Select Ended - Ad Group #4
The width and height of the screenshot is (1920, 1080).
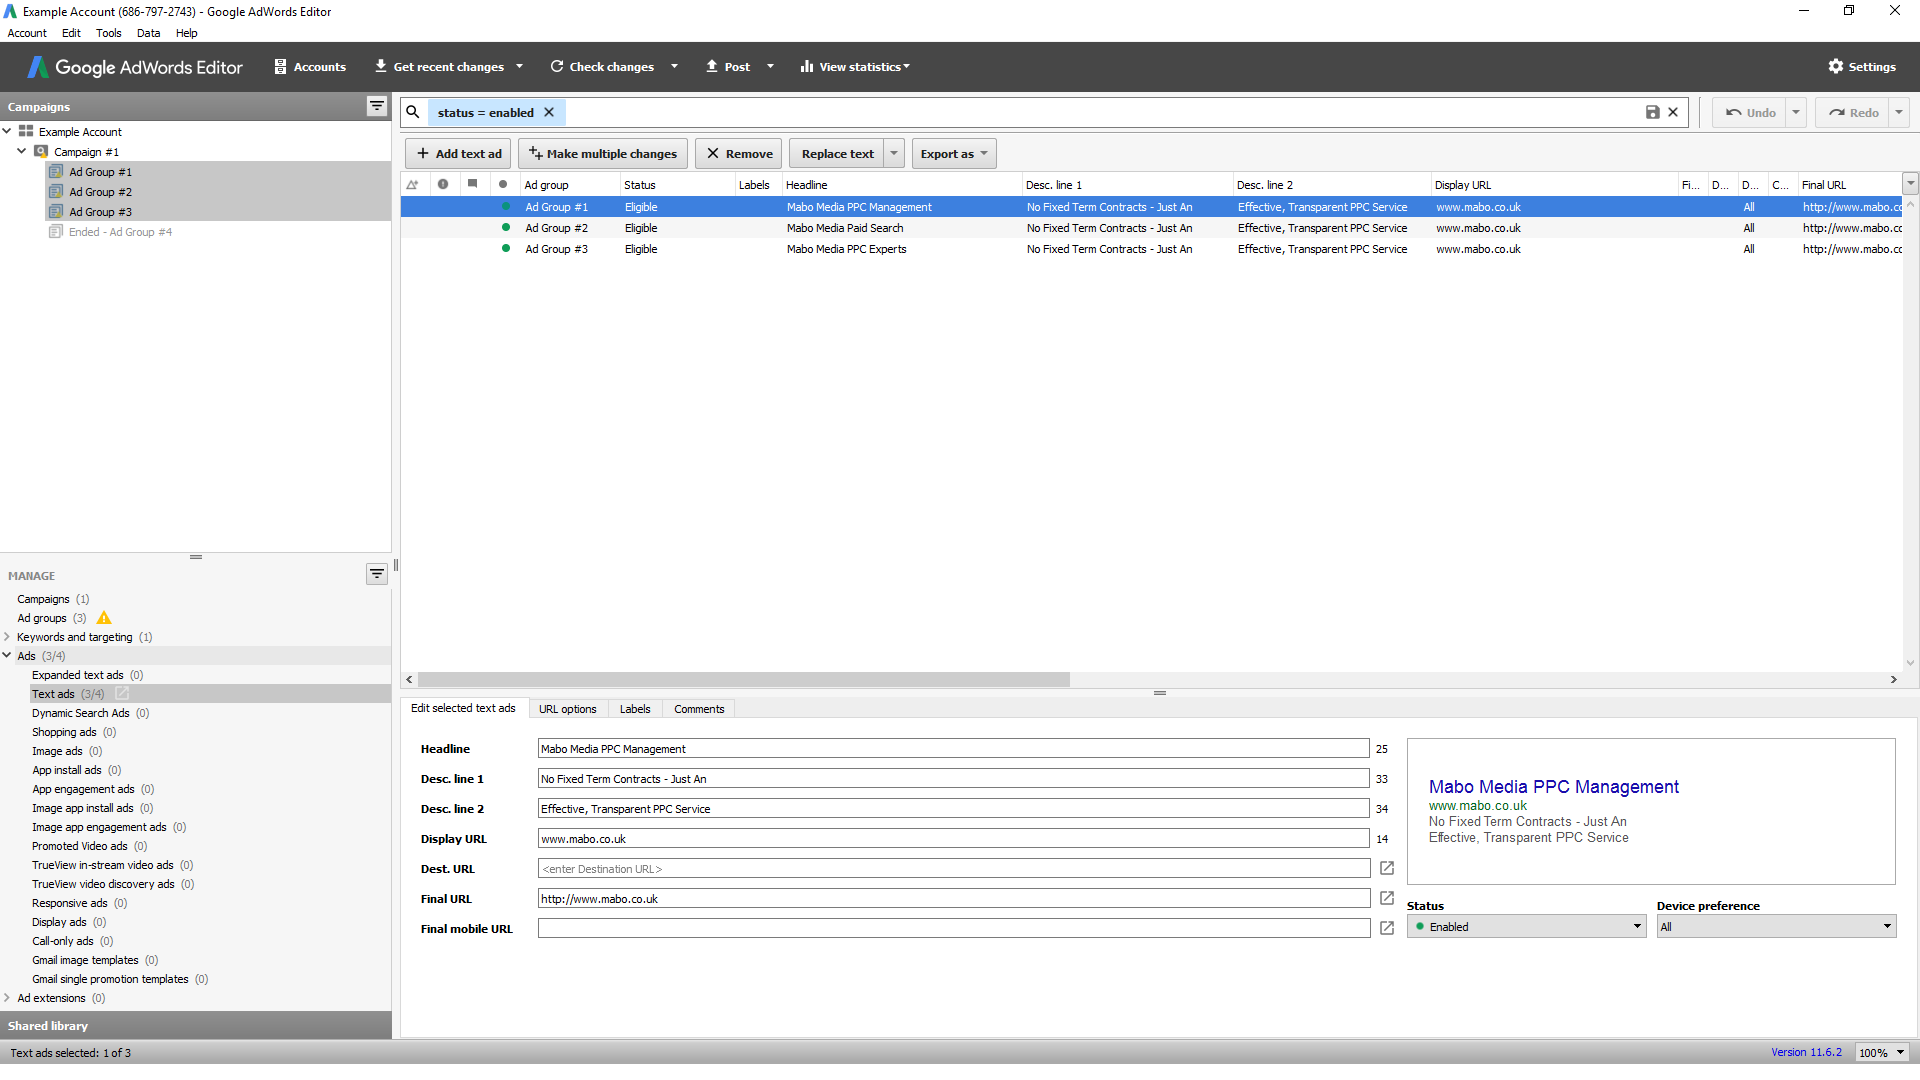coord(120,232)
